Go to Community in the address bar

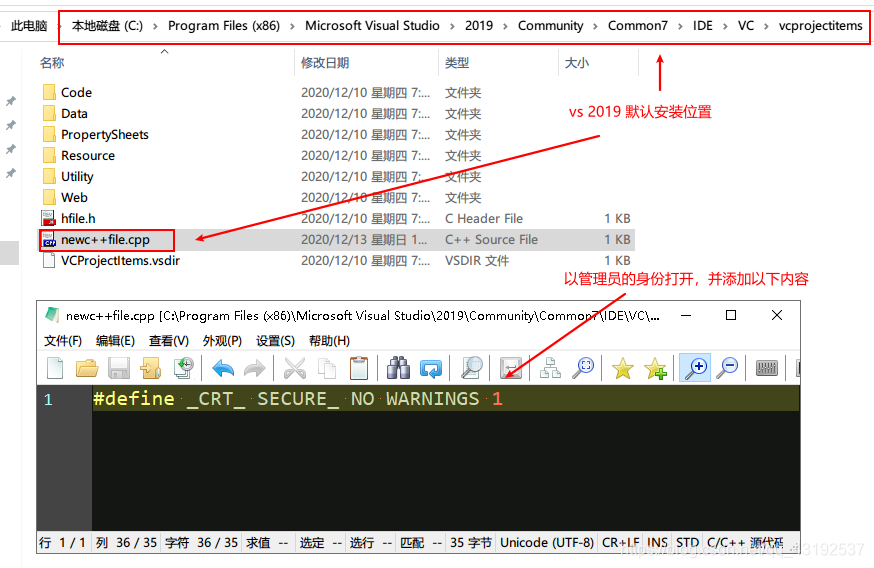pos(551,26)
